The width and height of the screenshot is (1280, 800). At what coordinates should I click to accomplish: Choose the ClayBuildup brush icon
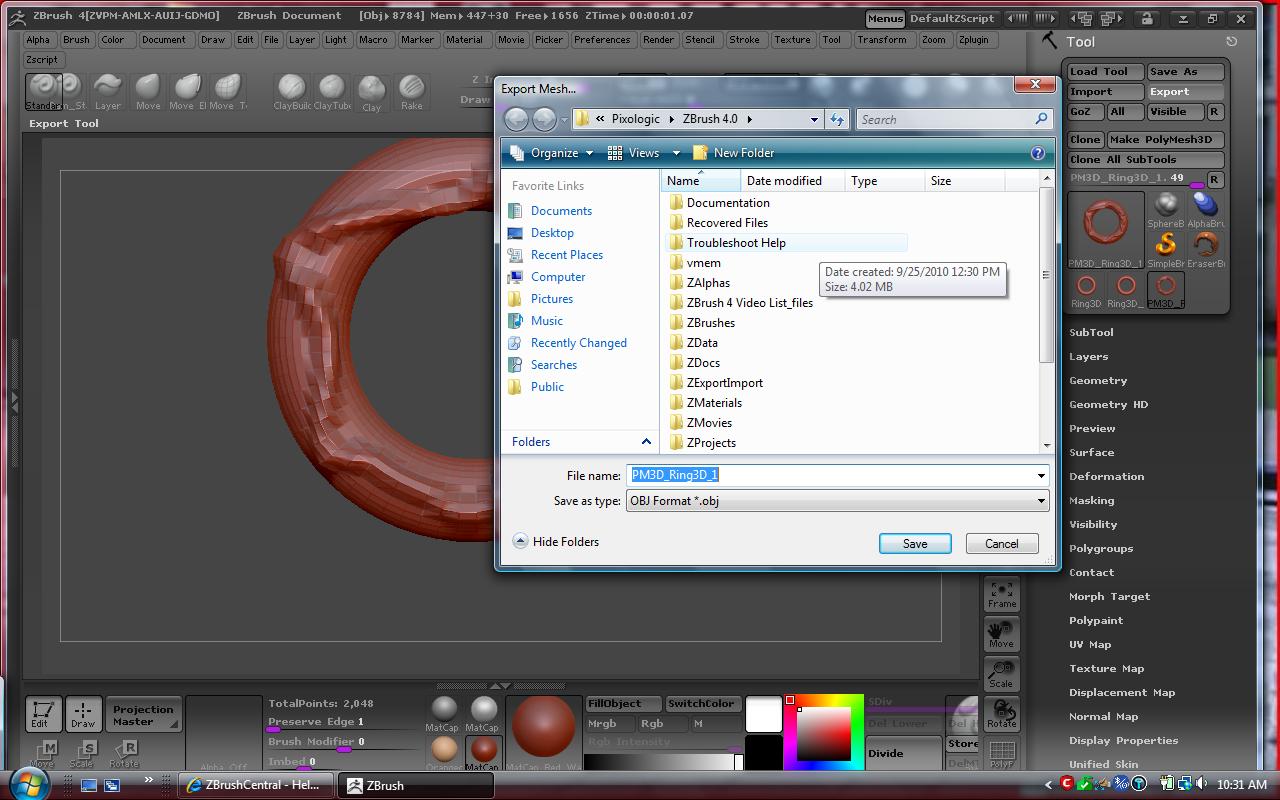(x=291, y=91)
